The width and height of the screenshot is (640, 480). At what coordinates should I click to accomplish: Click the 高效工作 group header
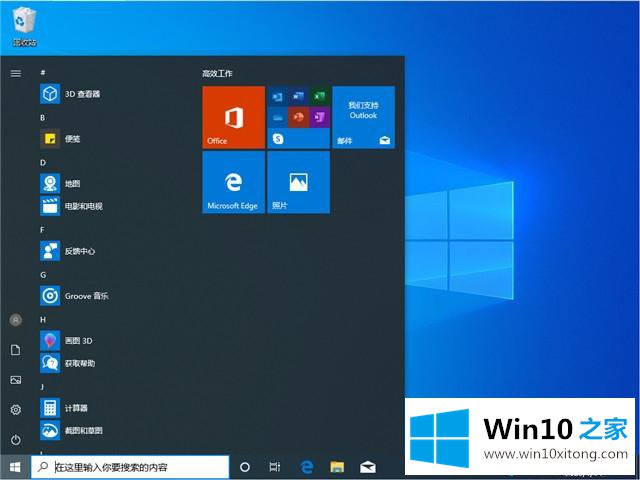click(217, 73)
